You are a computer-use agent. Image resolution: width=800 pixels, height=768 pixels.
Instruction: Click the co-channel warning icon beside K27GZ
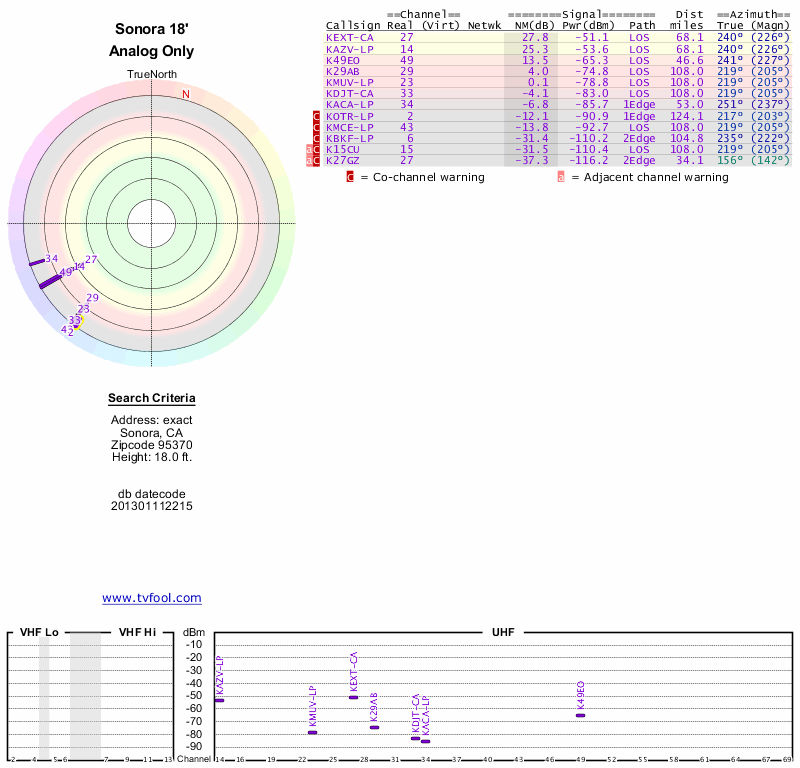[317, 160]
